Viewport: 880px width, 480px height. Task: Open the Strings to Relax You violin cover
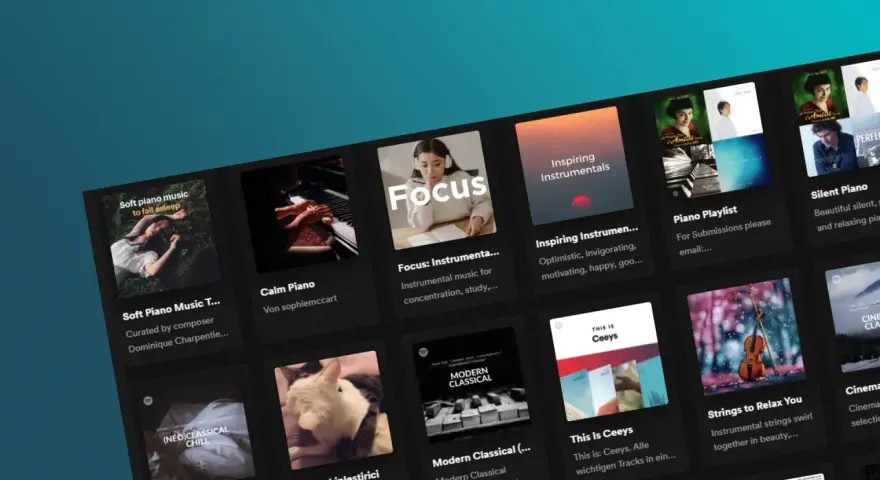click(x=746, y=337)
